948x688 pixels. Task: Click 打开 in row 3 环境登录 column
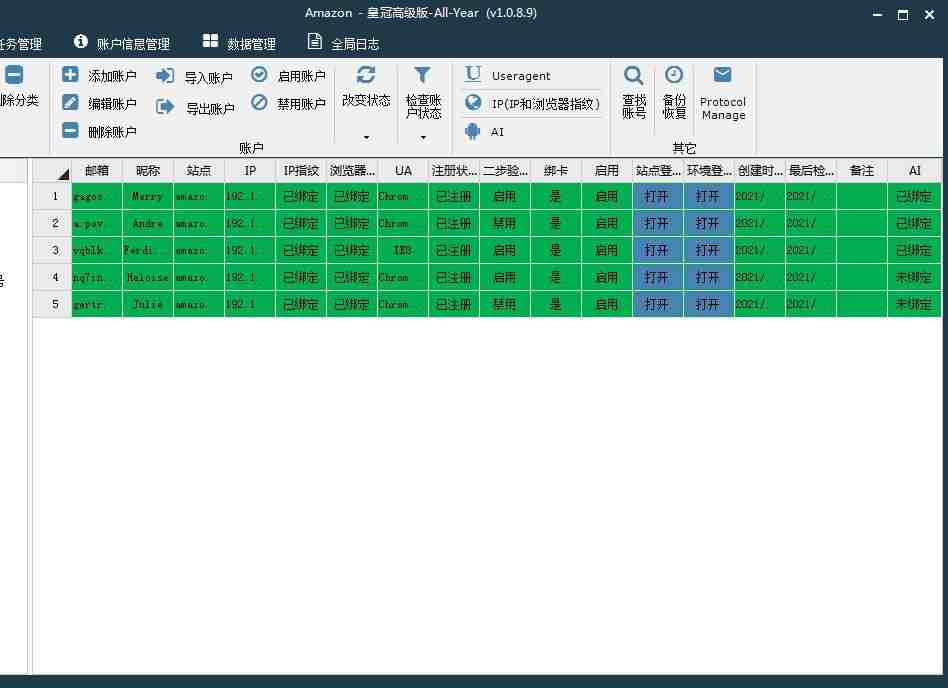coord(709,250)
